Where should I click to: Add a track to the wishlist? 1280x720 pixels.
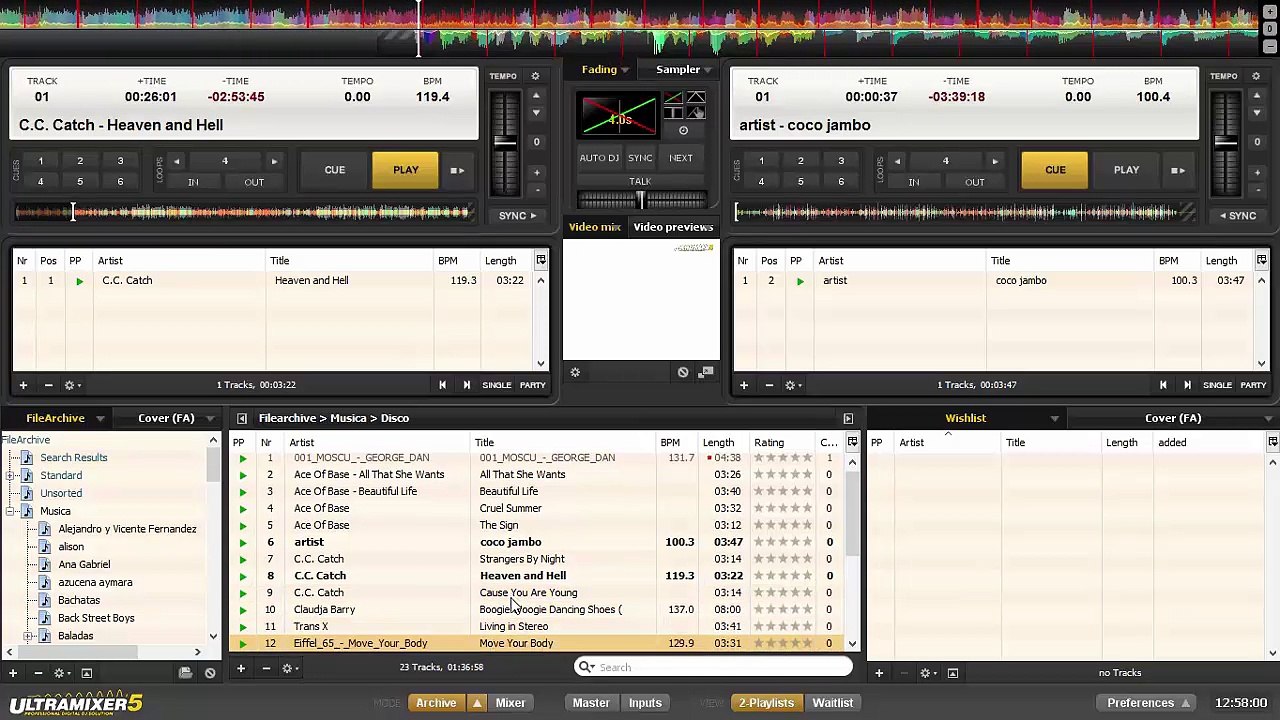[879, 673]
